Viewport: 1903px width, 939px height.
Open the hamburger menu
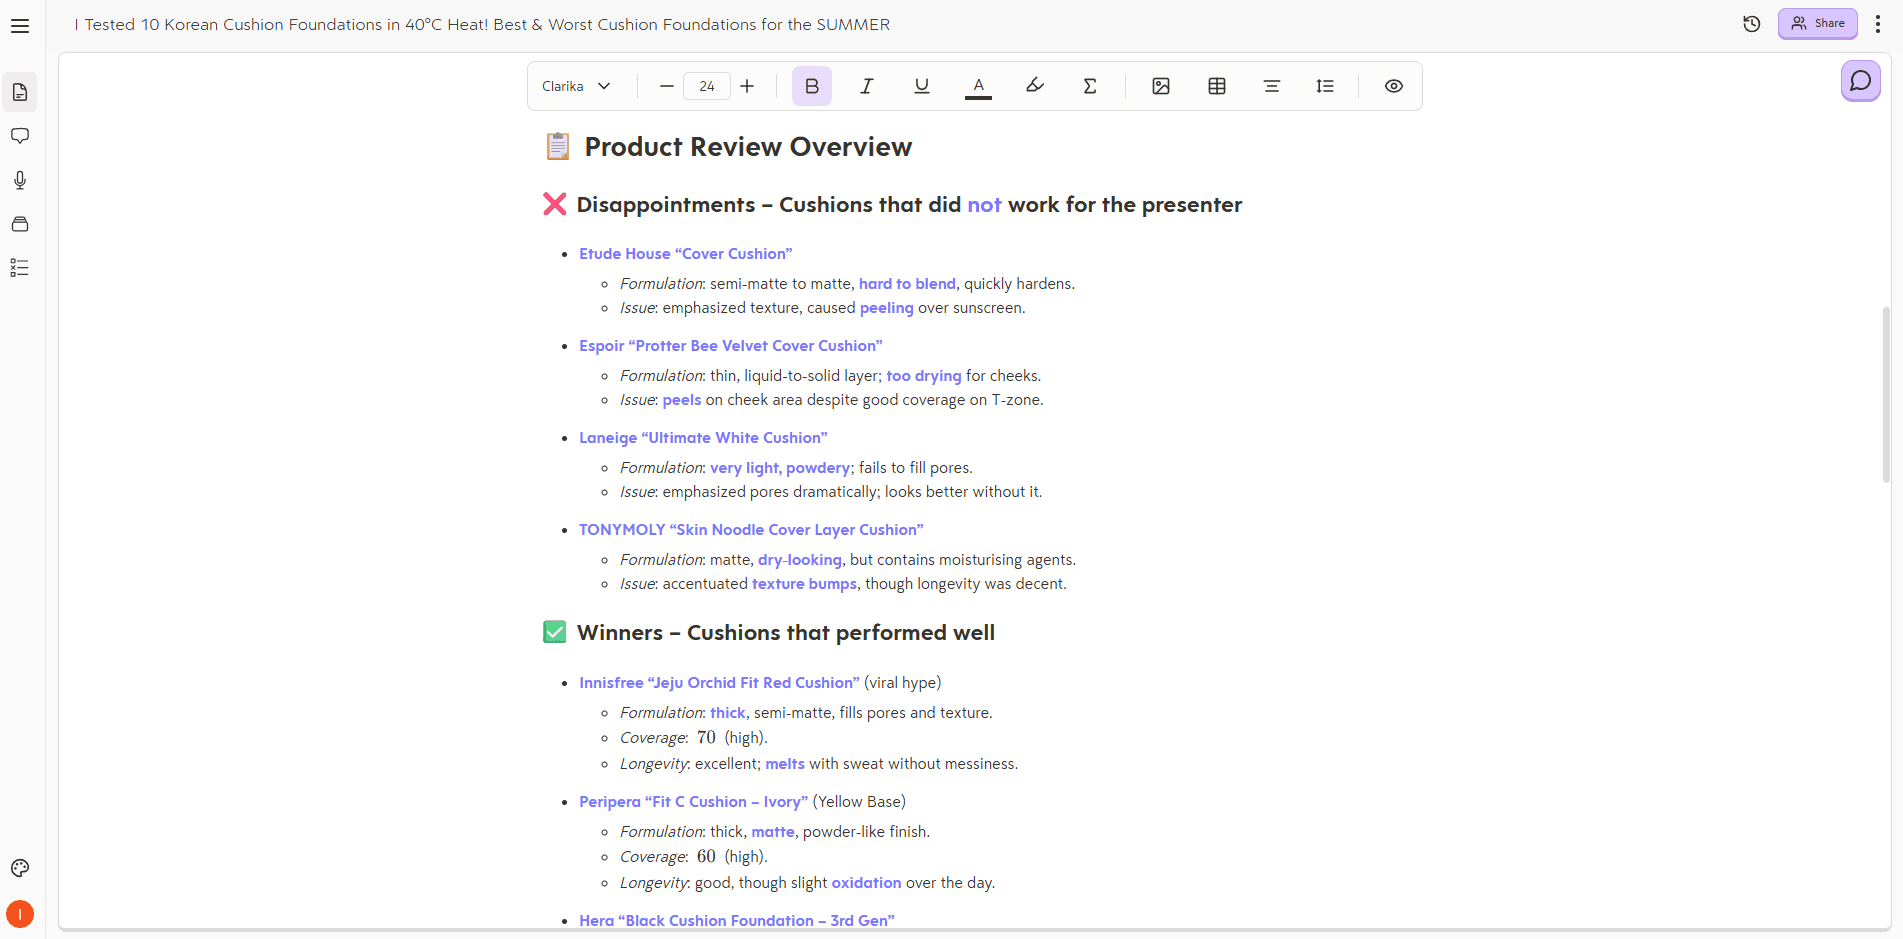tap(20, 26)
